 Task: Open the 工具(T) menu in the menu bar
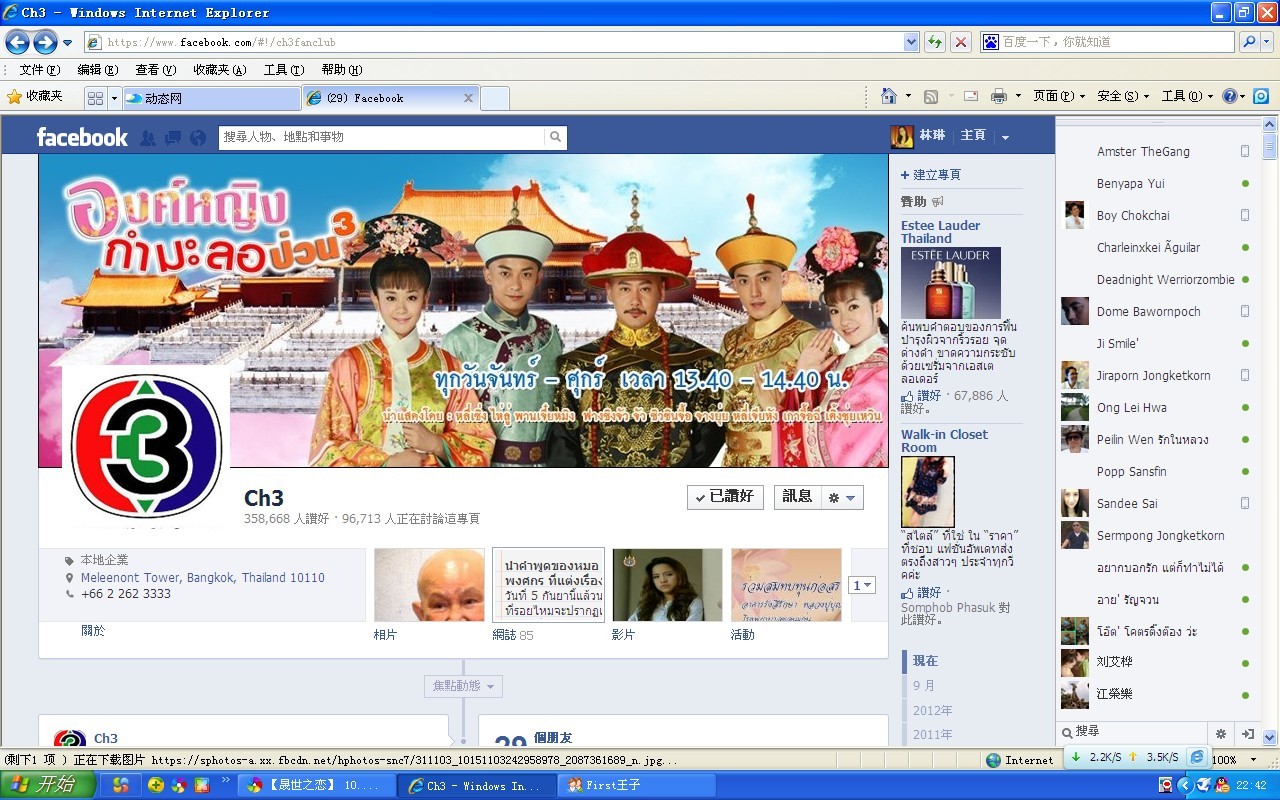click(284, 70)
